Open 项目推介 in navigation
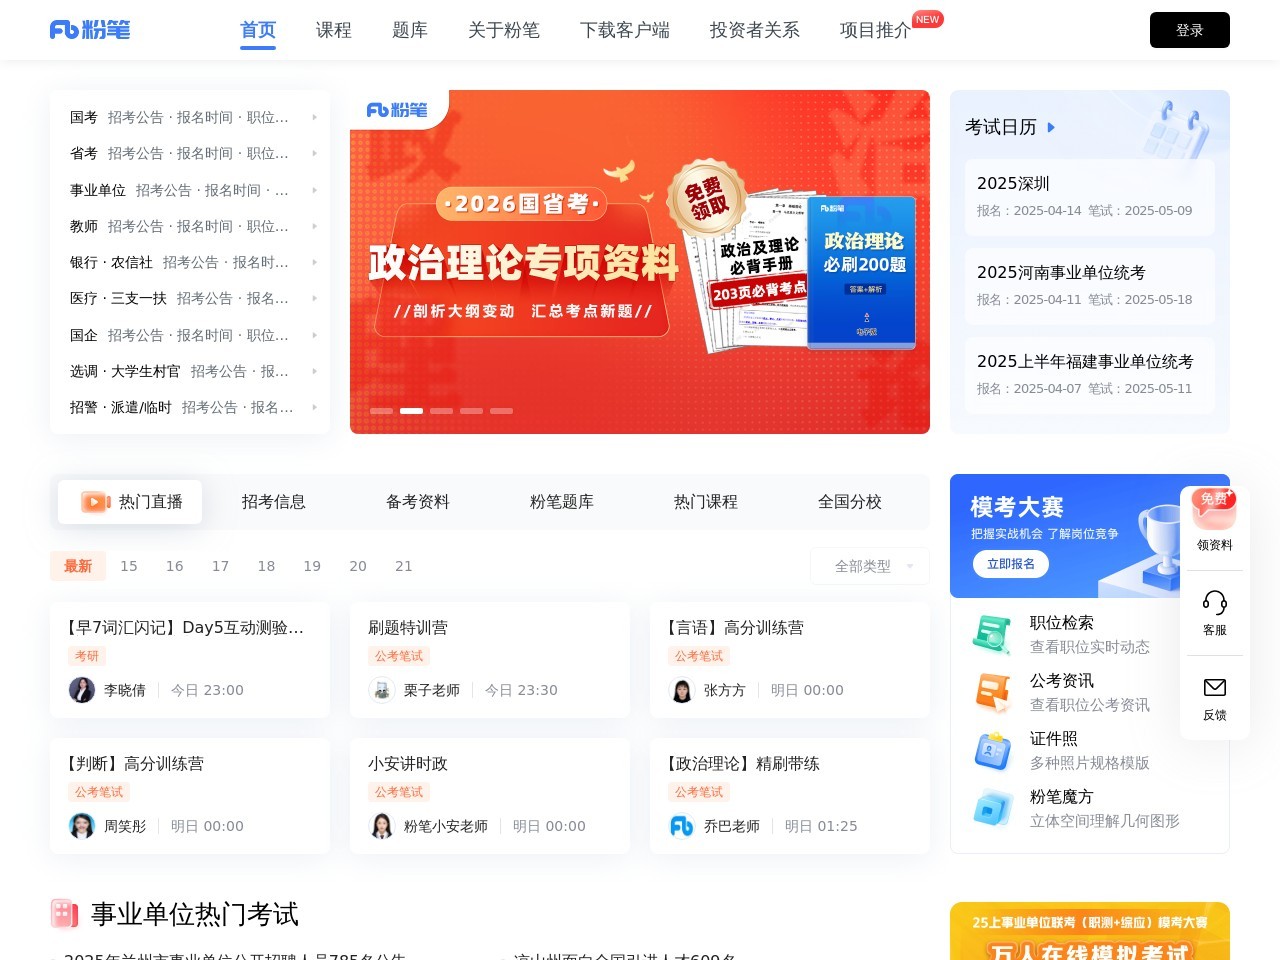This screenshot has height=960, width=1280. coord(876,30)
